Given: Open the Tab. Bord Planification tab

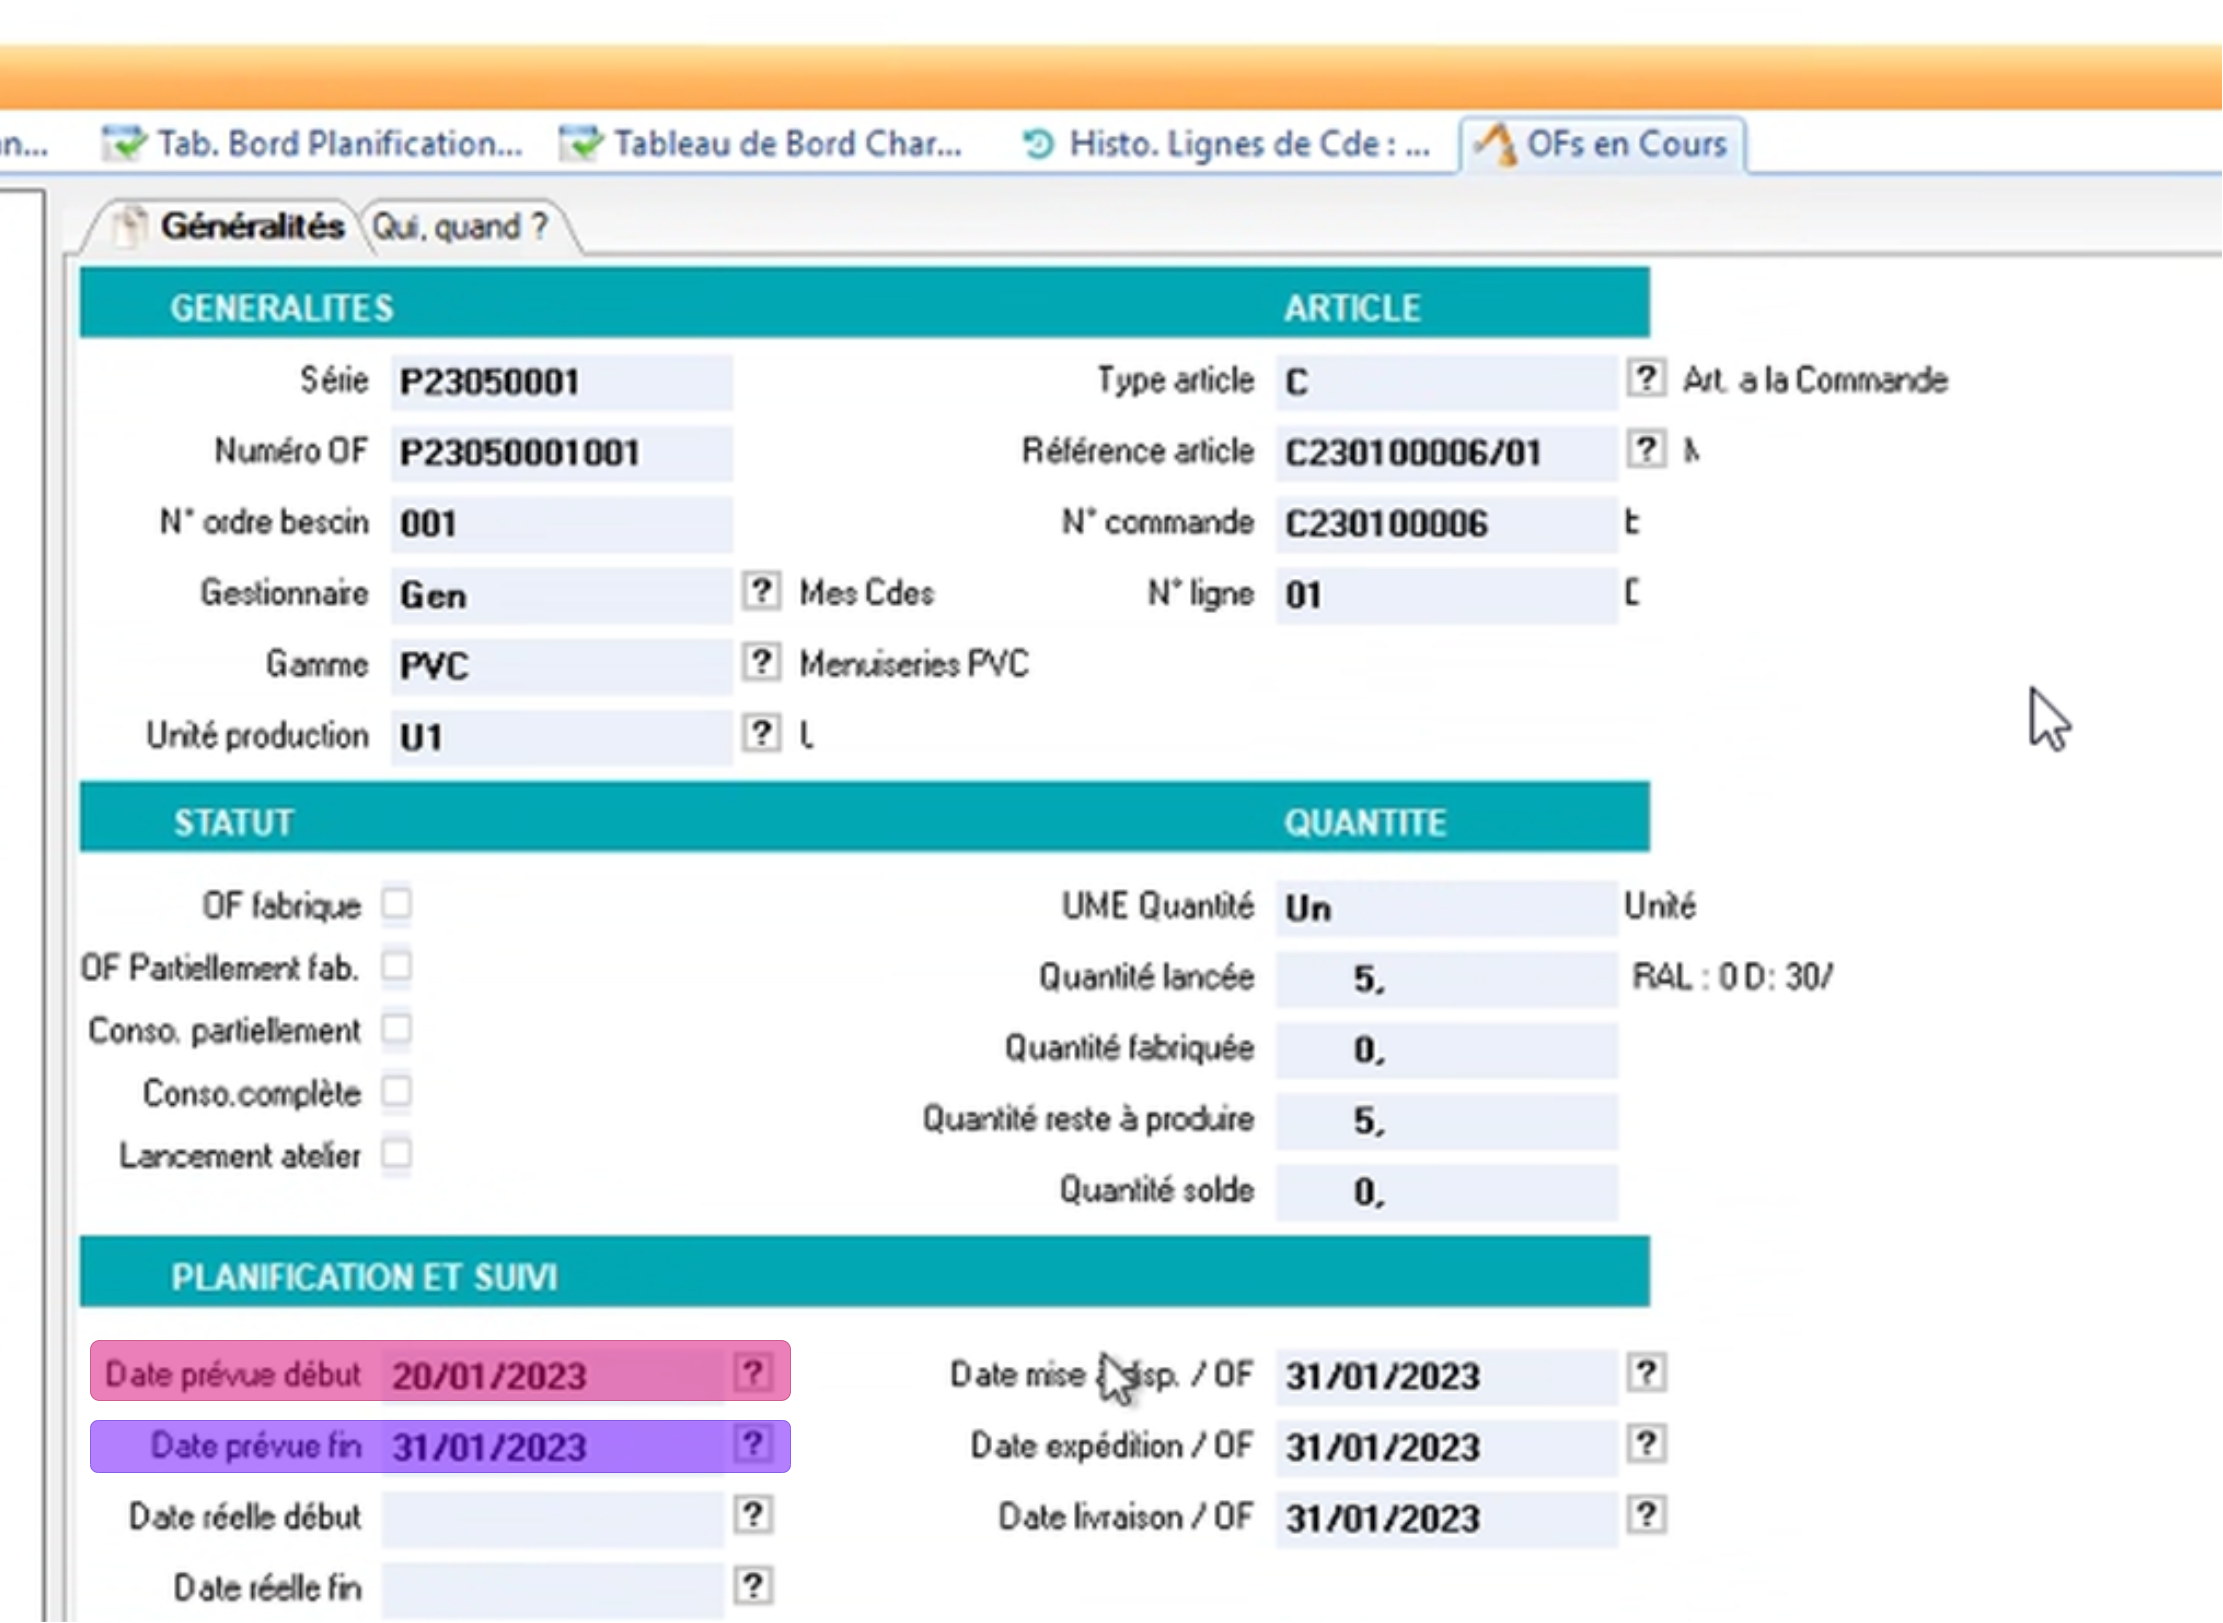Looking at the screenshot, I should [314, 144].
